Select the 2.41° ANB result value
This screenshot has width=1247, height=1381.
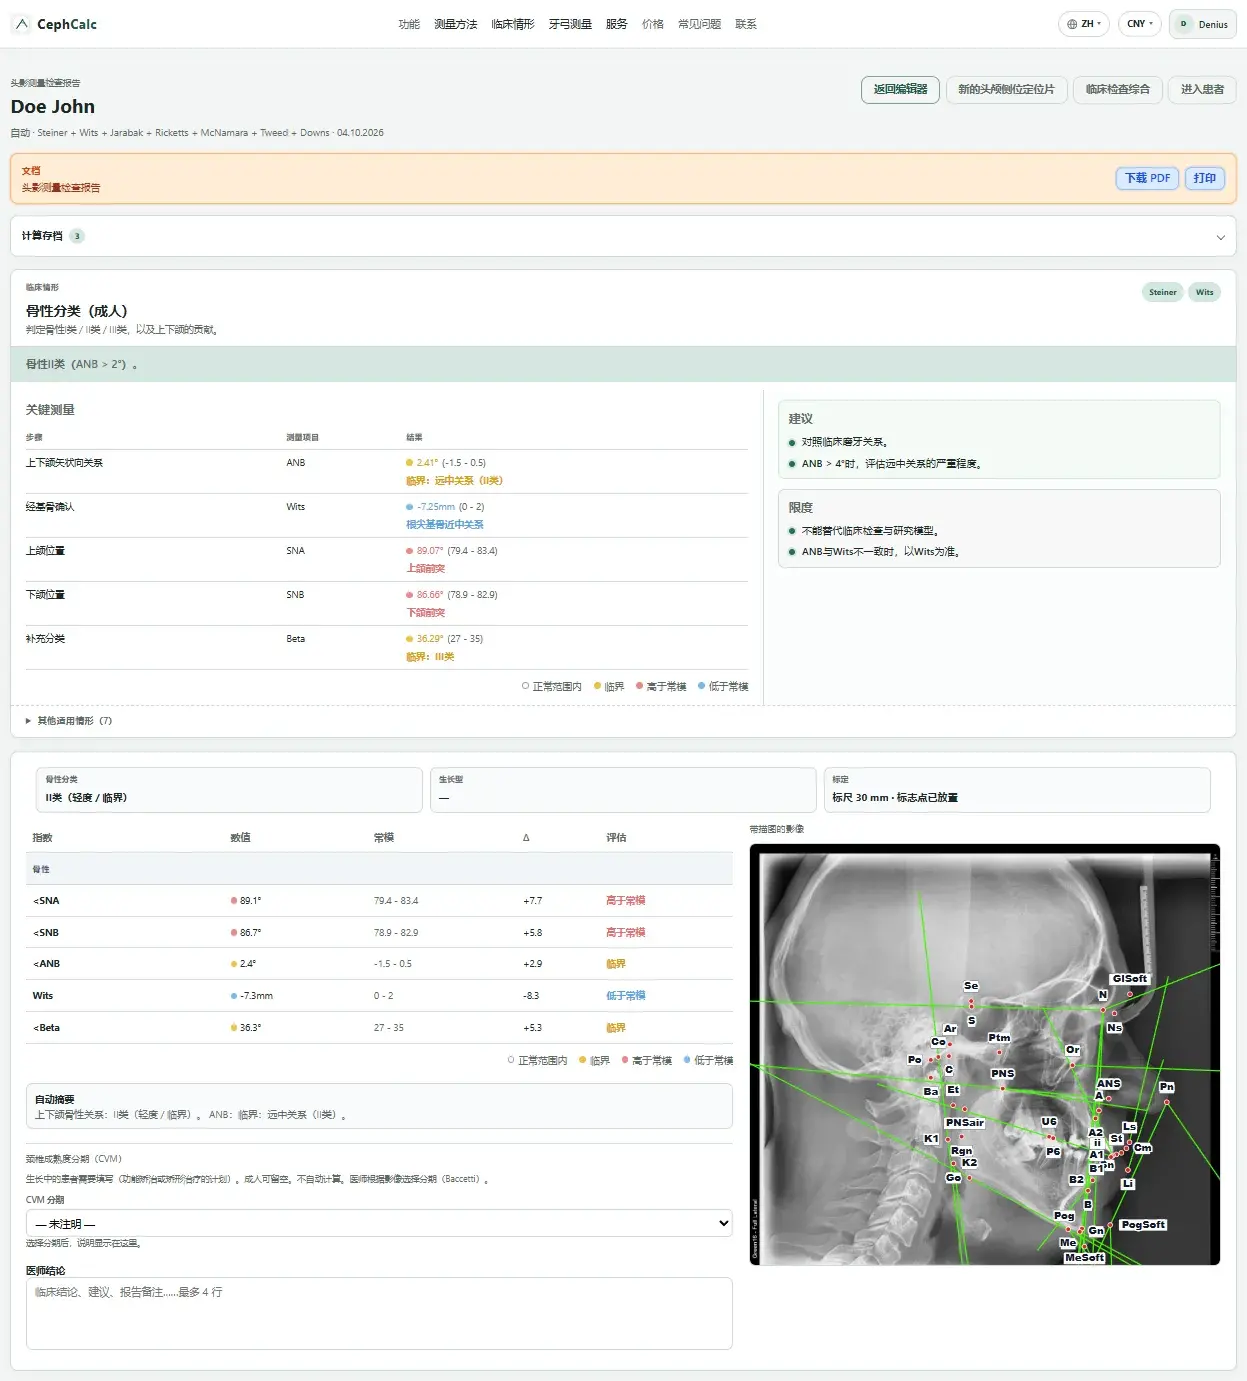point(427,463)
